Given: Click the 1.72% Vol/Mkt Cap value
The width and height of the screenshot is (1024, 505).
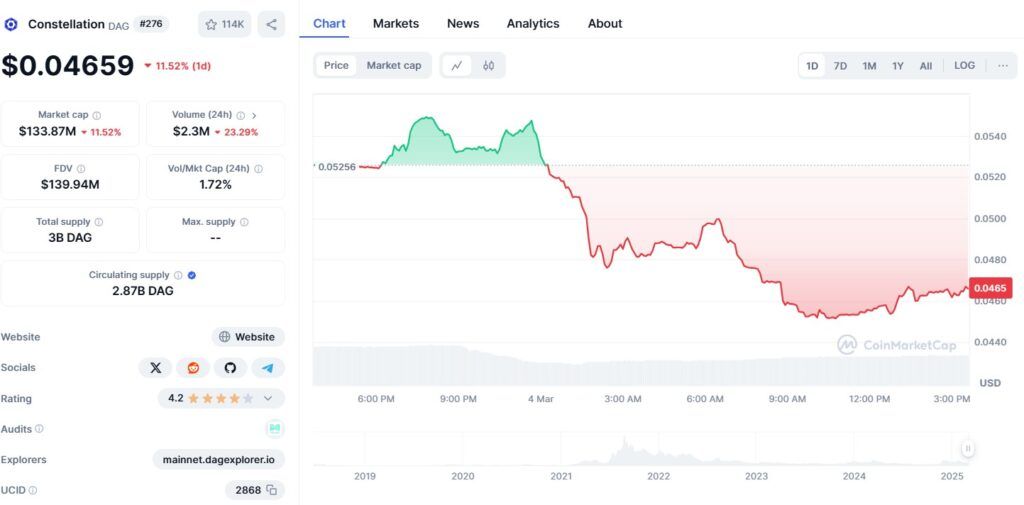Looking at the screenshot, I should pyautogui.click(x=216, y=185).
